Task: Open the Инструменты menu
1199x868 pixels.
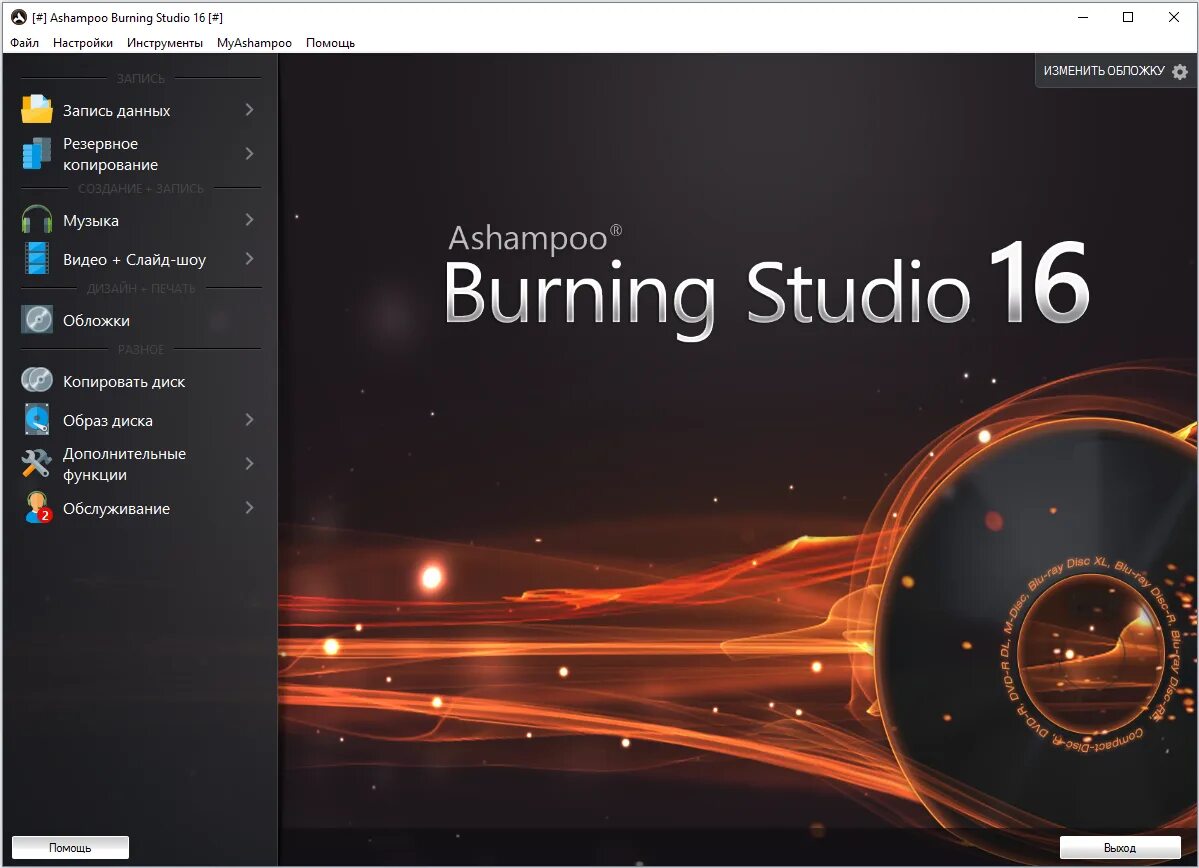Action: [x=165, y=43]
